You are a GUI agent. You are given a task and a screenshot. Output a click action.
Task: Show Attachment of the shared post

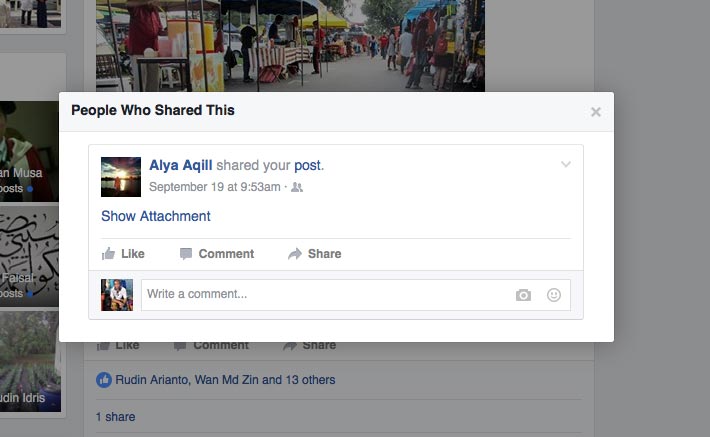coord(156,216)
